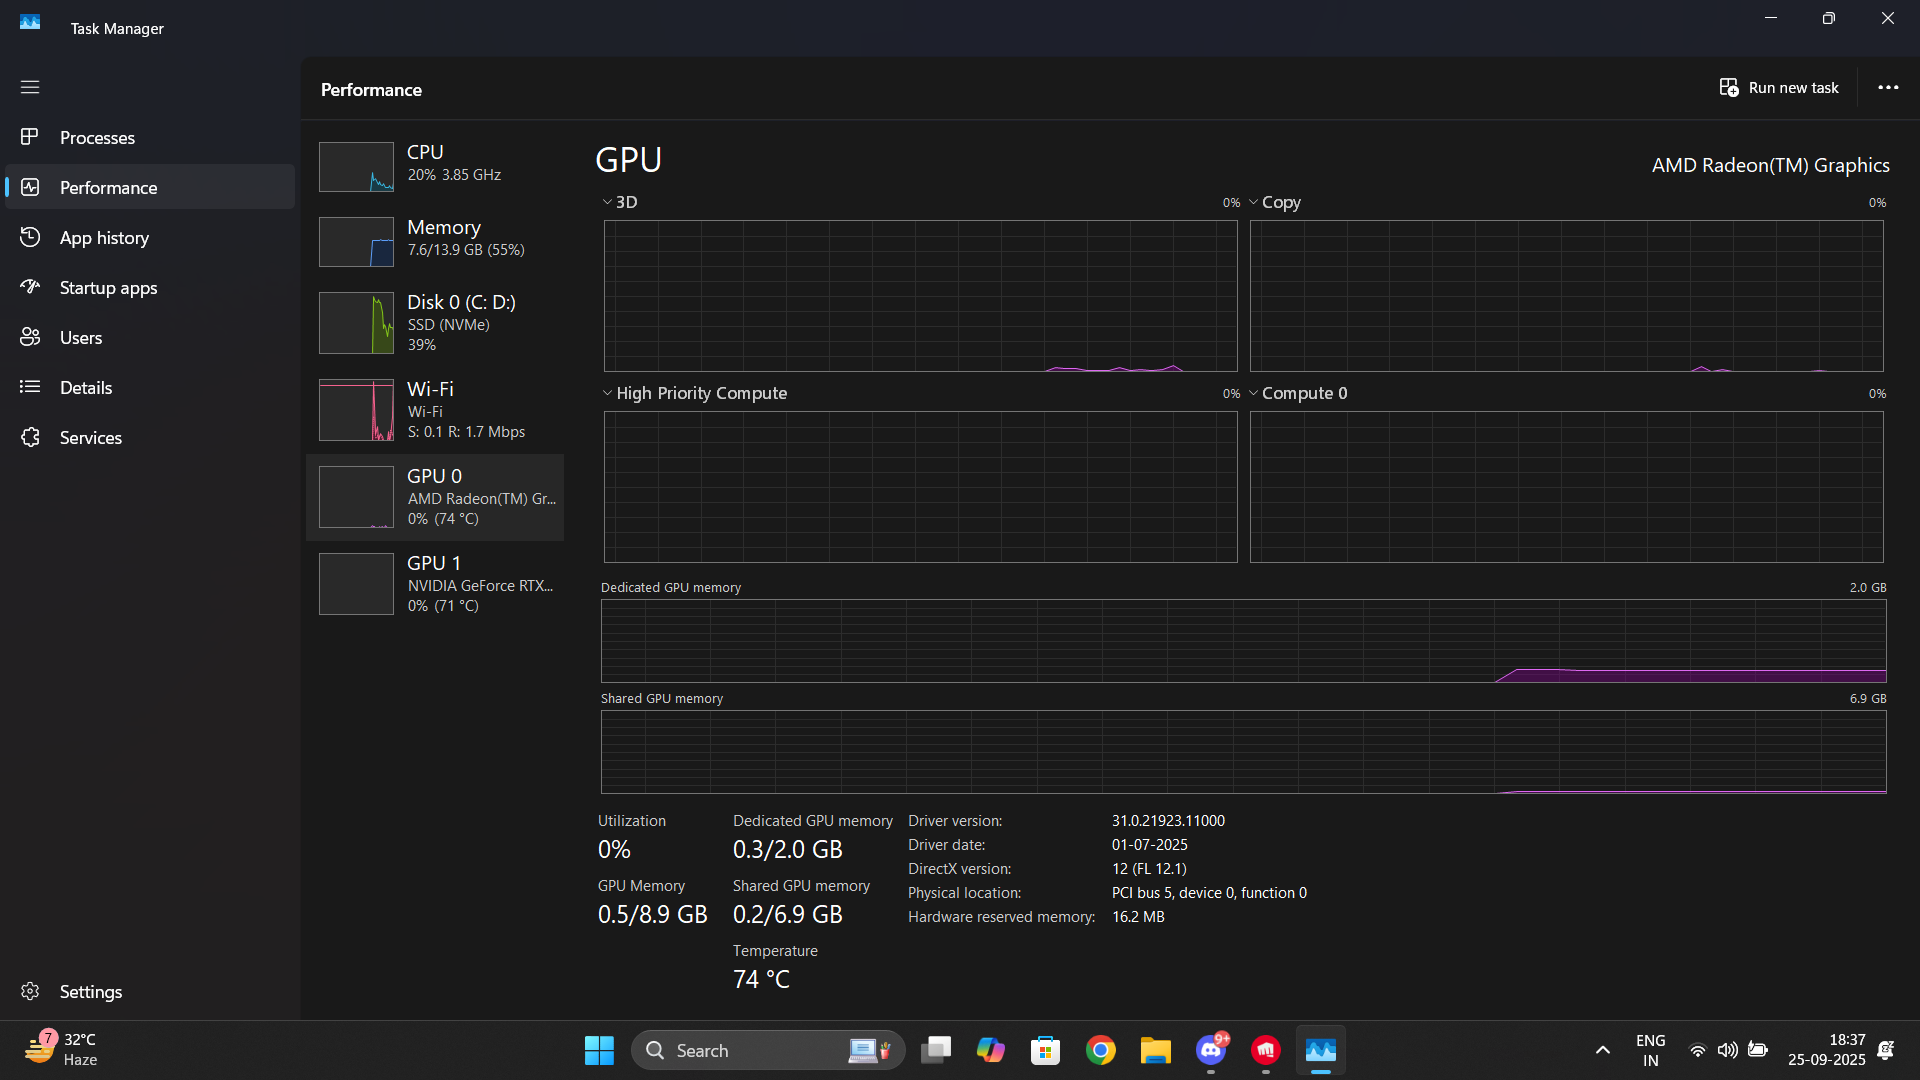
Task: Open the Details list view
Action: coord(85,388)
